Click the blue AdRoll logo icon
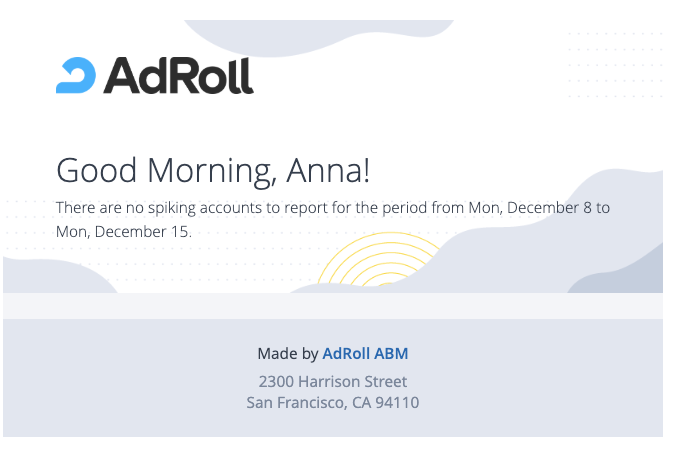Viewport: 685px width, 451px height. pyautogui.click(x=76, y=76)
